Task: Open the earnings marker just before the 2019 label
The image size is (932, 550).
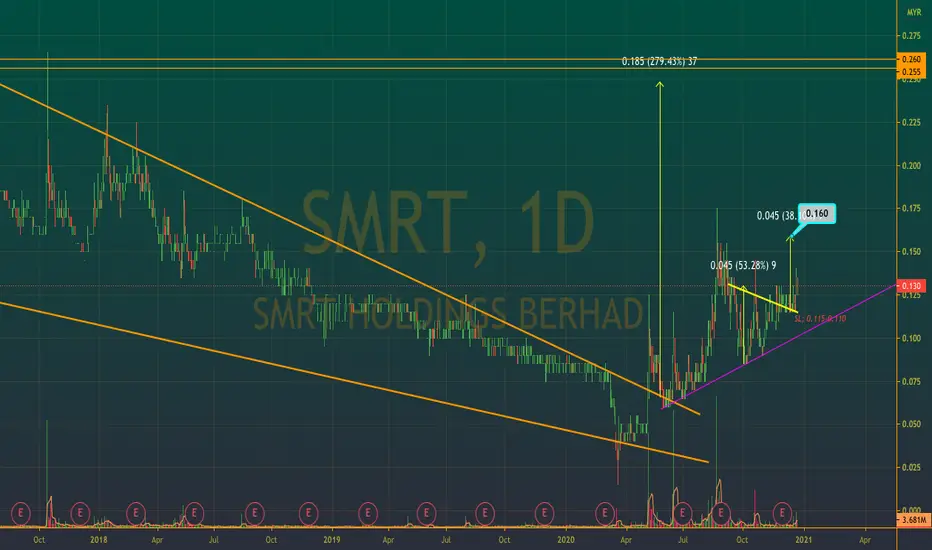Action: 308,513
